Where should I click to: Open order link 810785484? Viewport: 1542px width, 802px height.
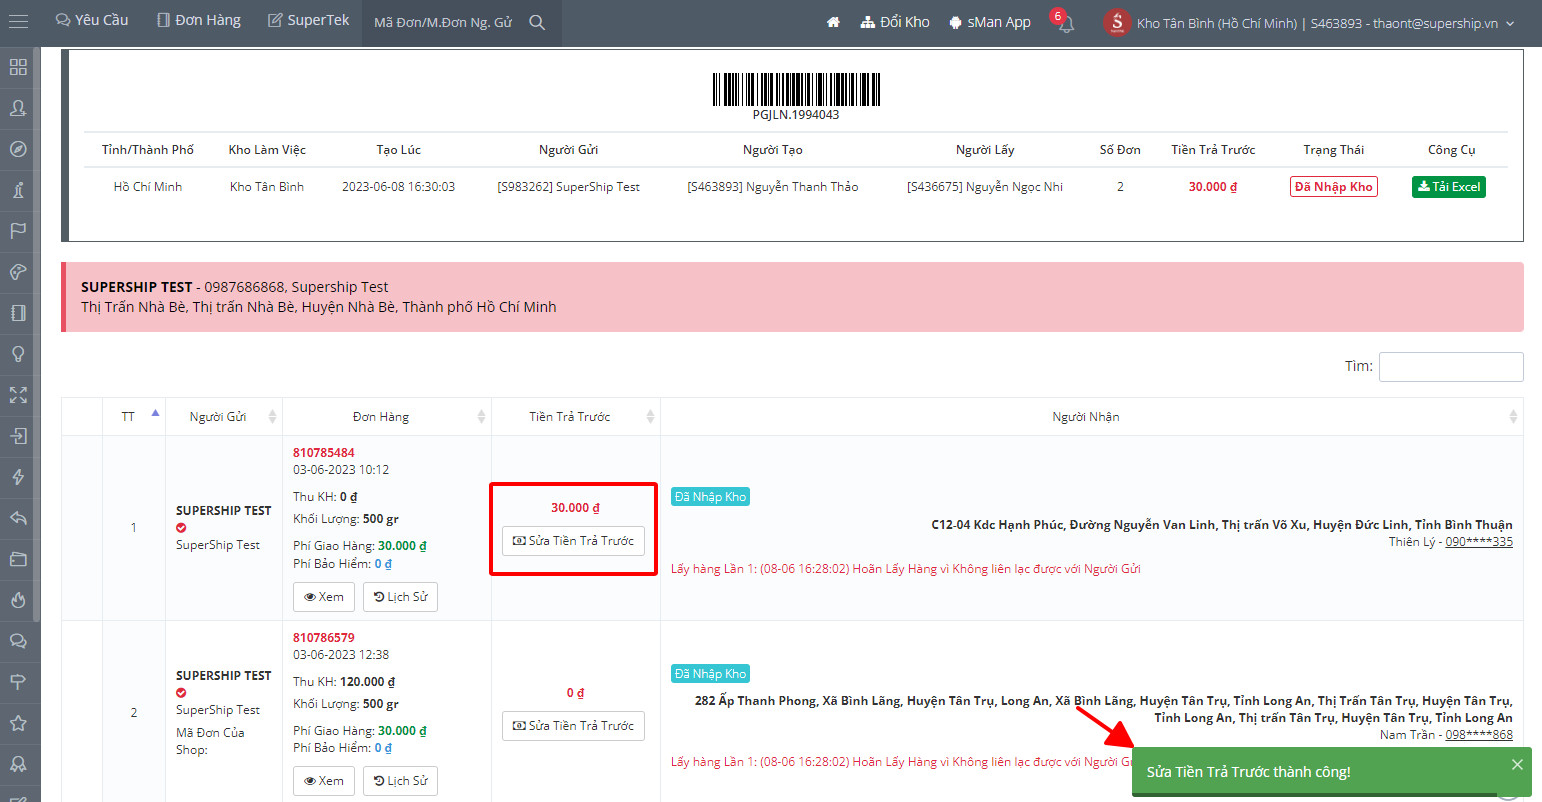(x=324, y=453)
